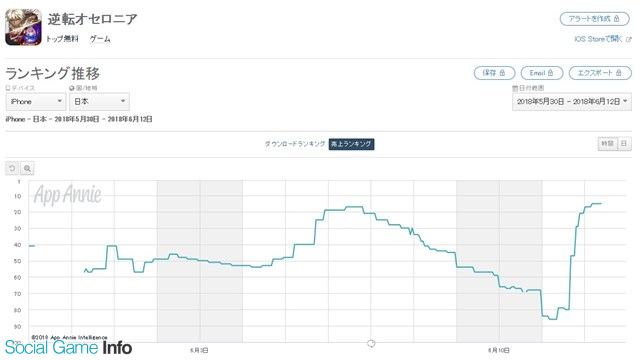This screenshot has width=640, height=360.
Task: Click the chart reset undo icon
Action: tap(12, 168)
